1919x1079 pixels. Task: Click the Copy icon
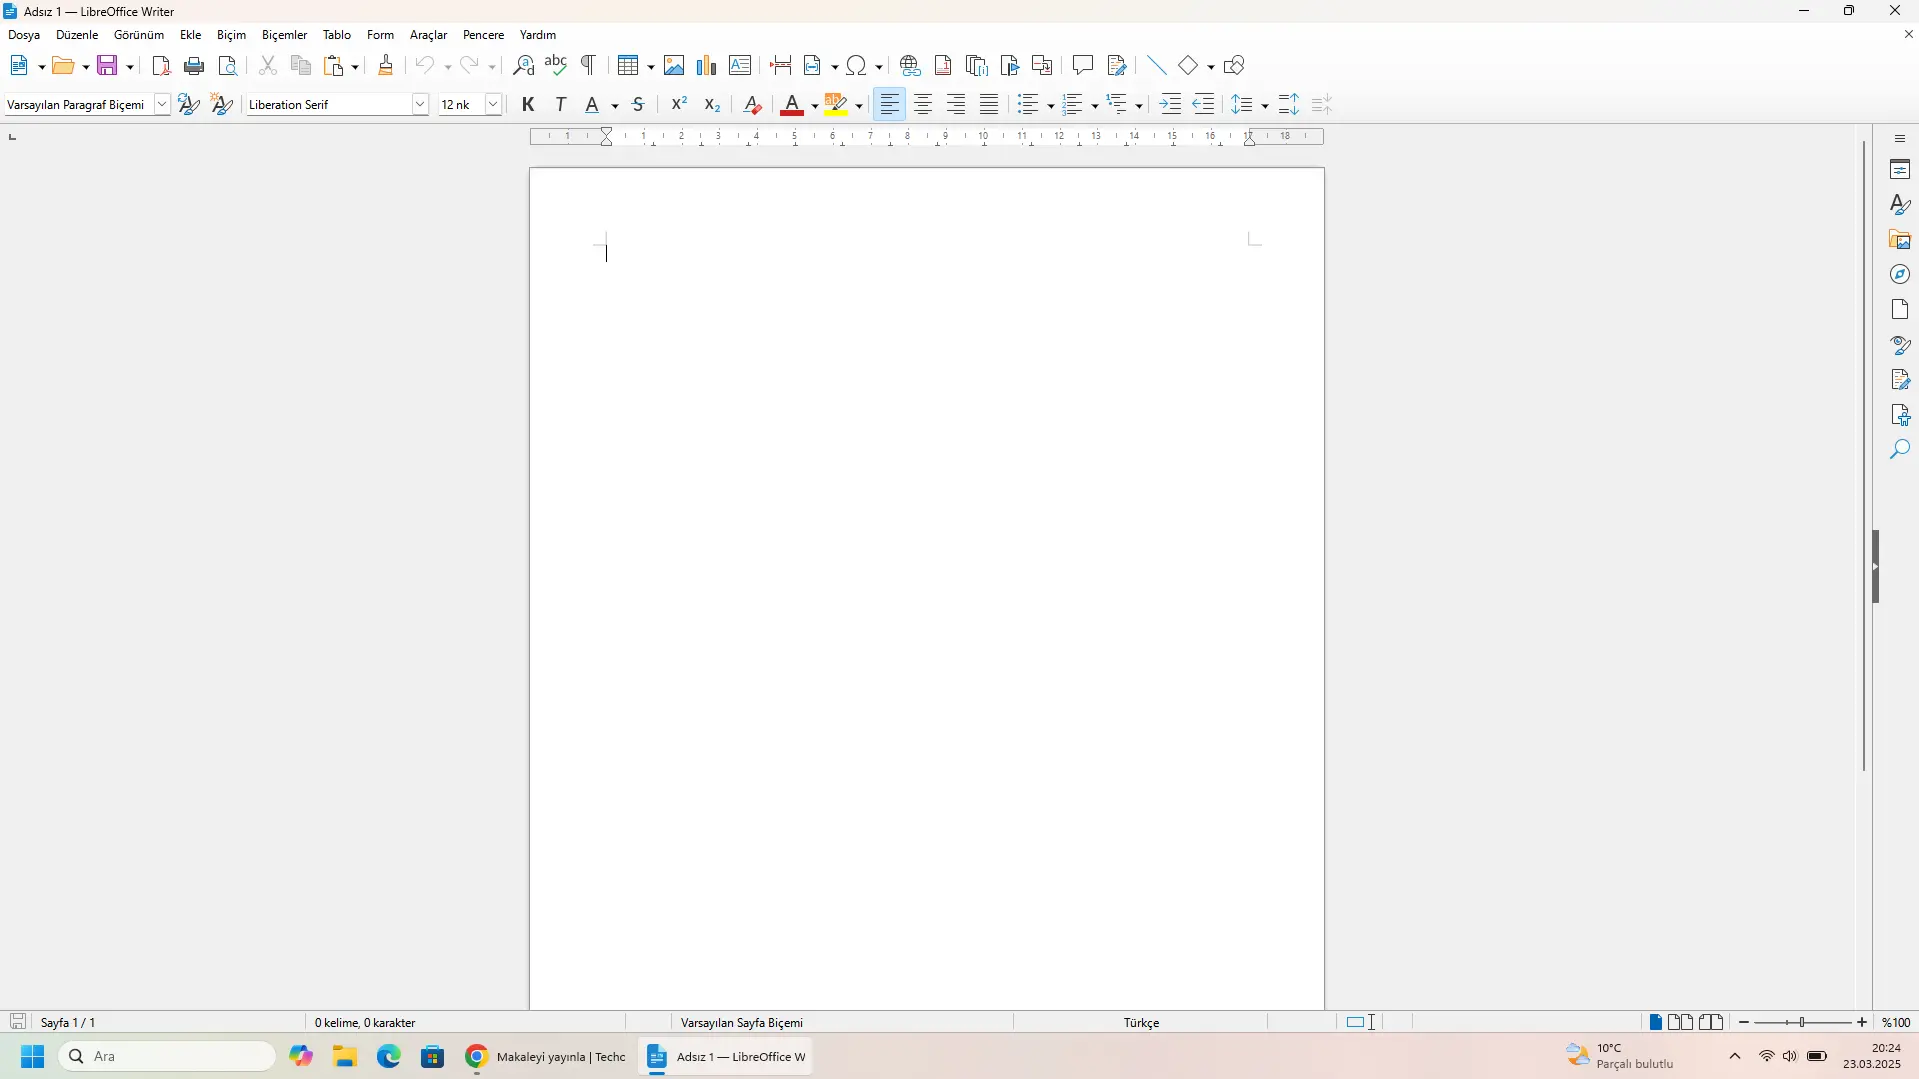[x=301, y=66]
